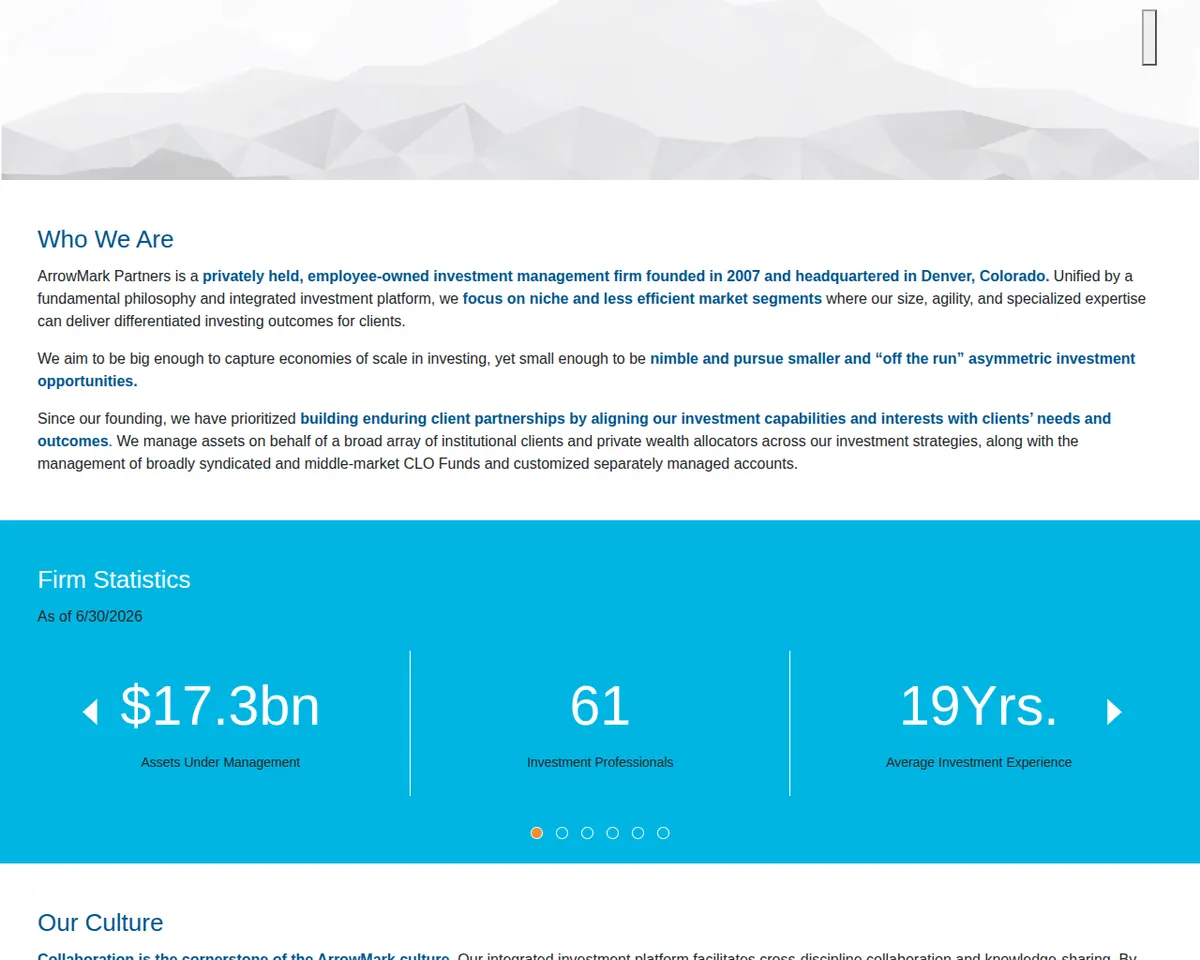Click the 61 statistic value
Screen dimensions: 1200x960
click(600, 706)
